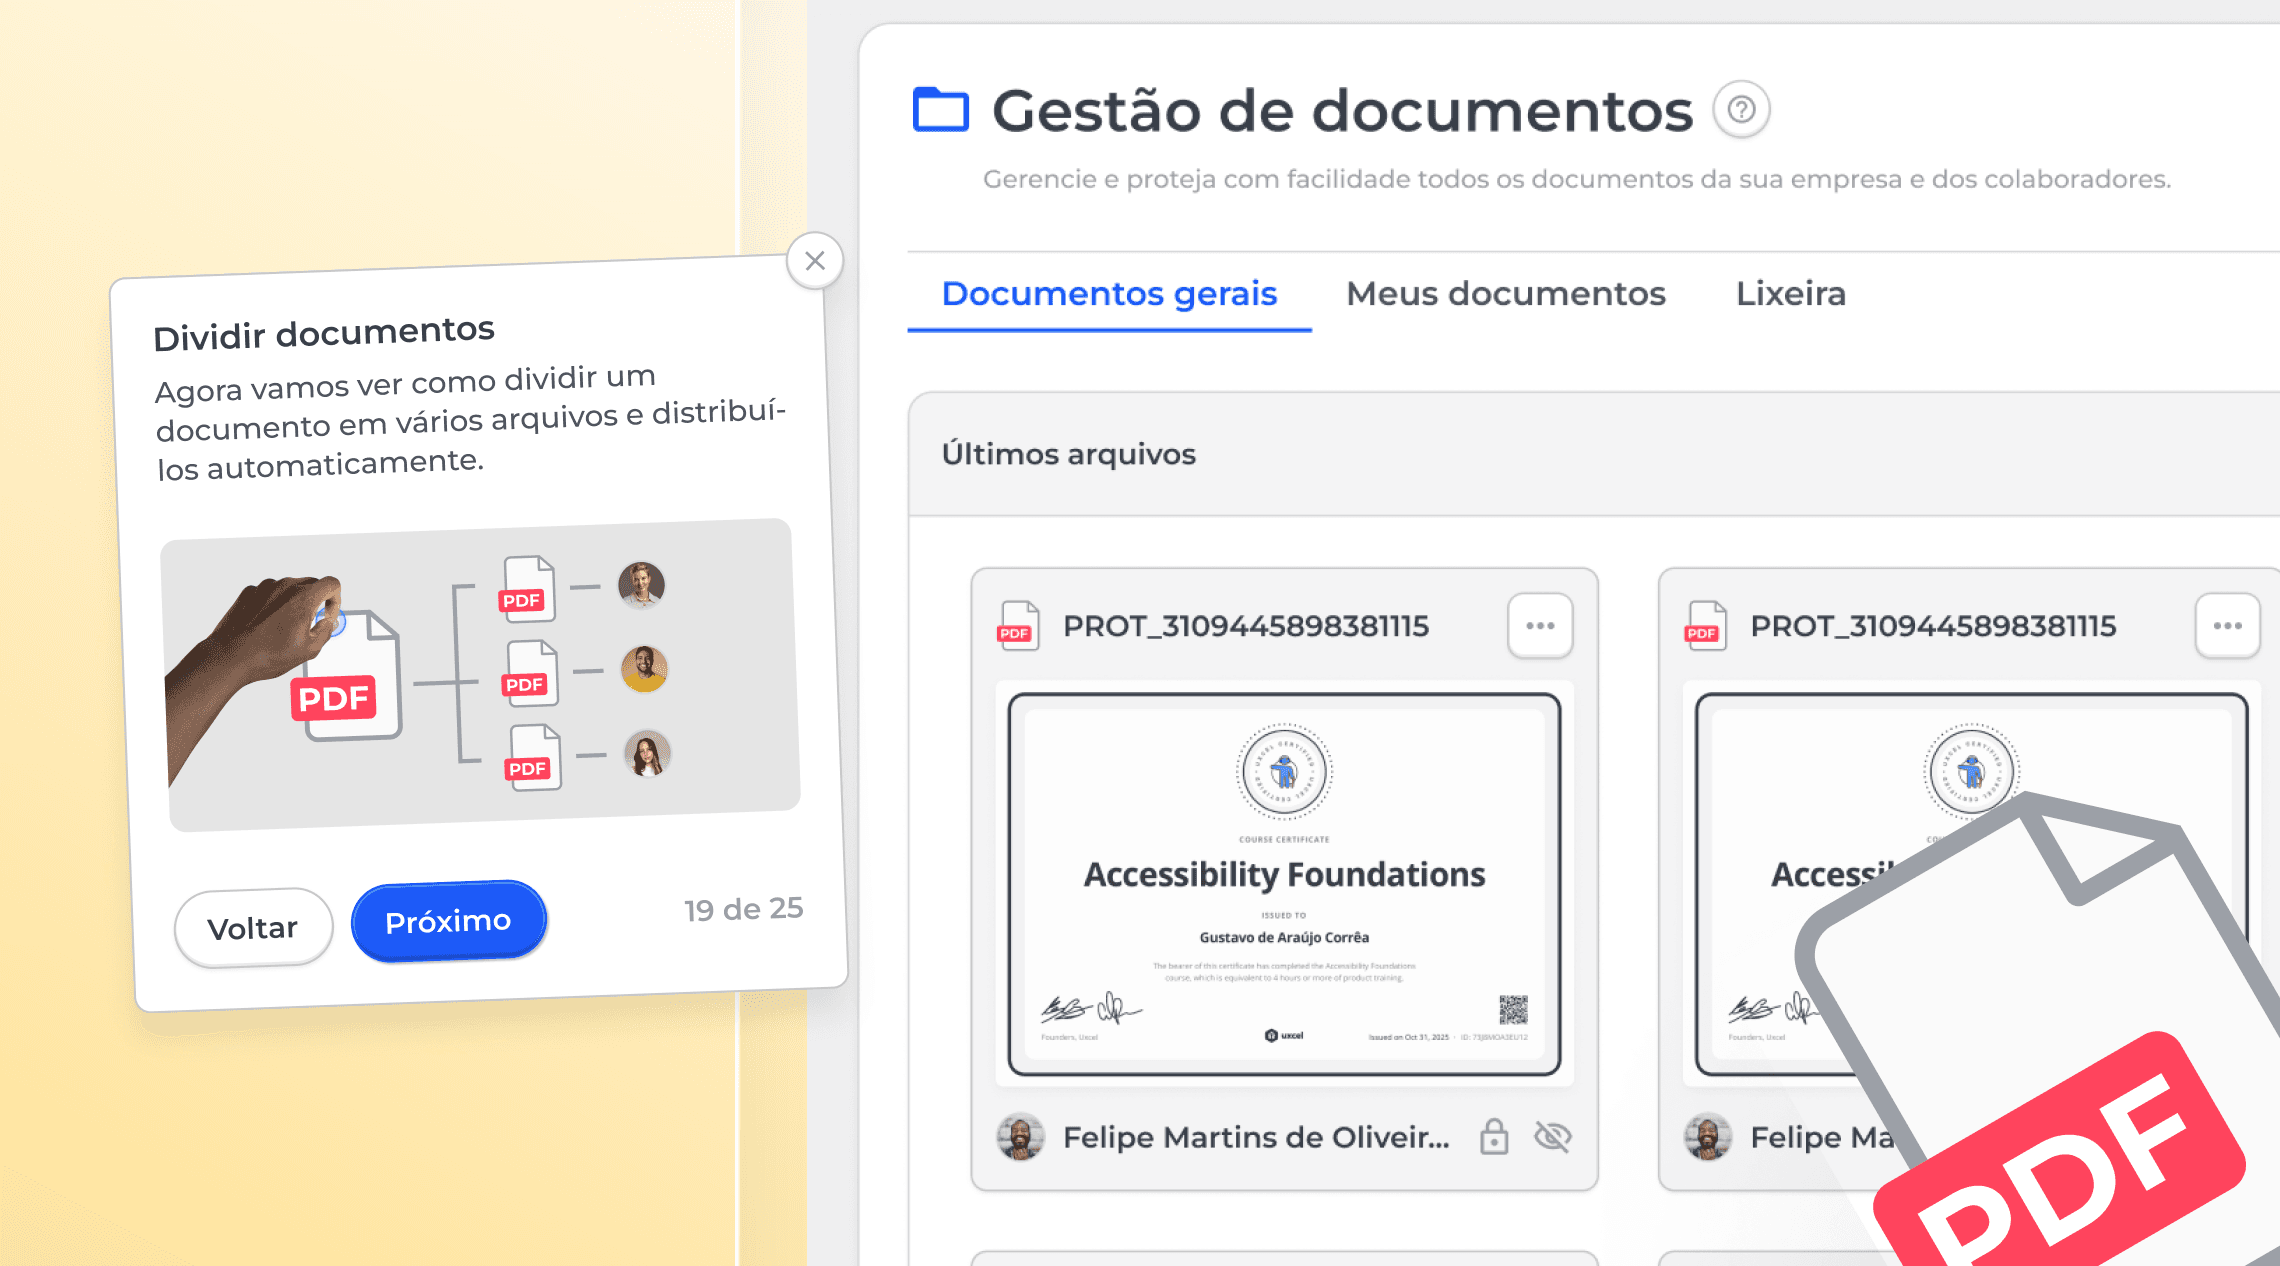Click Felipe avatar on second document card

tap(1707, 1137)
